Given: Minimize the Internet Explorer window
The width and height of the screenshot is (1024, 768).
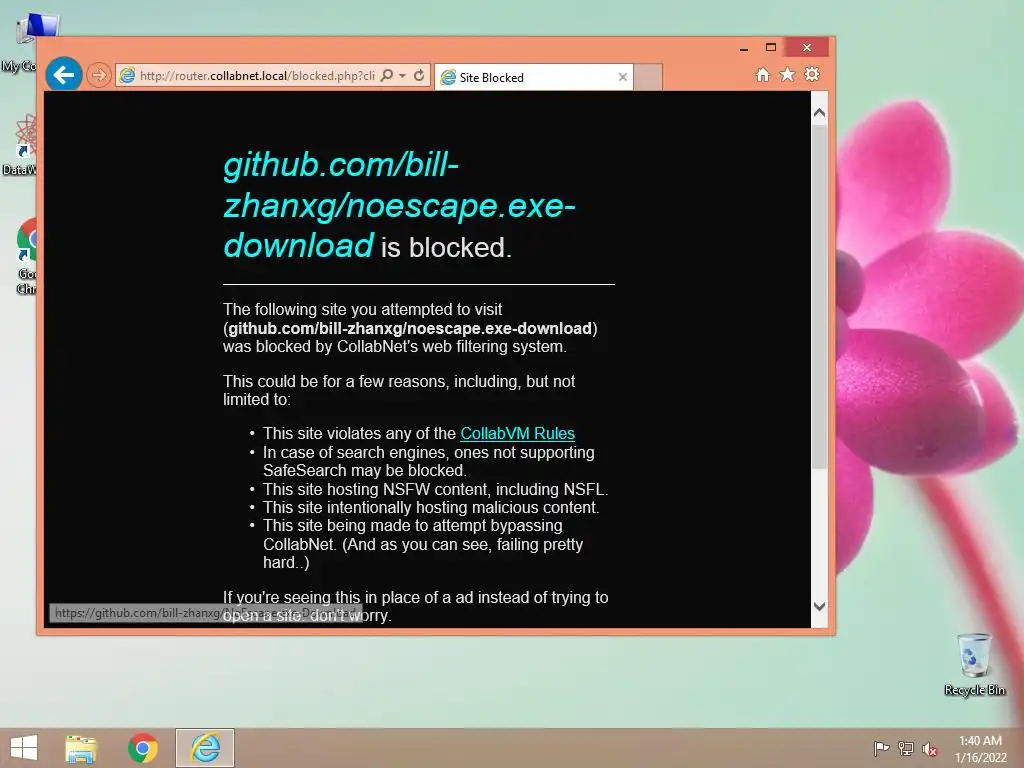Looking at the screenshot, I should coord(744,48).
